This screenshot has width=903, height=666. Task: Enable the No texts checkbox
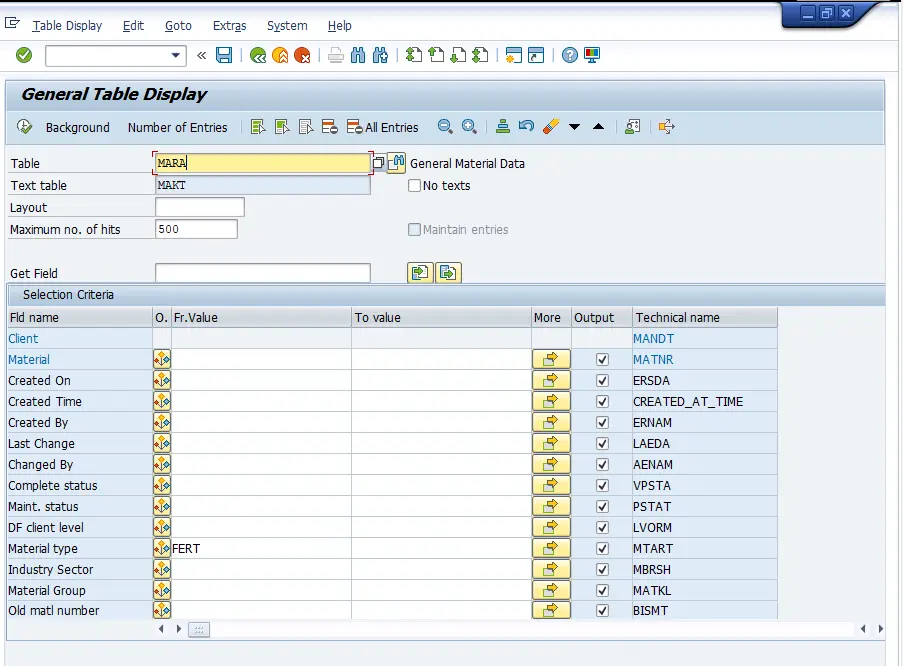coord(415,185)
